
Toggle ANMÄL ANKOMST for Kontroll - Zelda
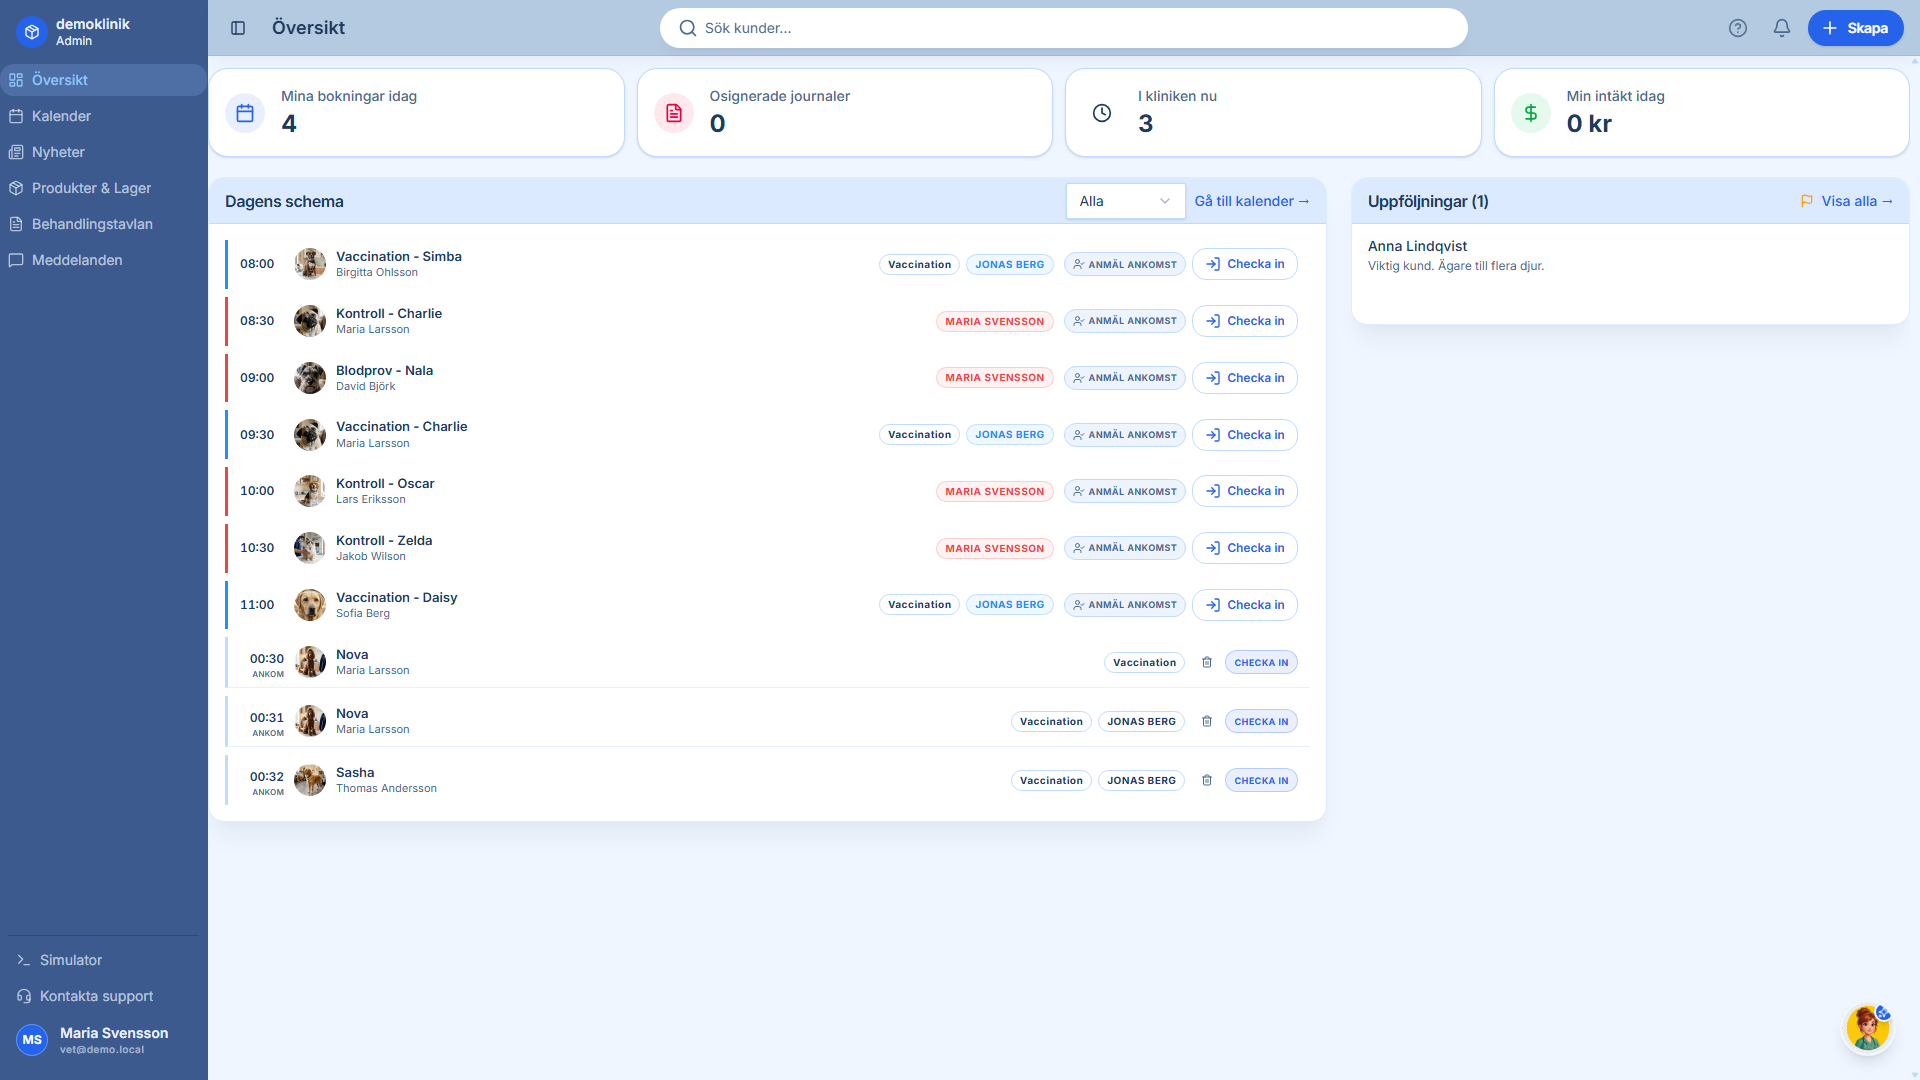[1124, 547]
